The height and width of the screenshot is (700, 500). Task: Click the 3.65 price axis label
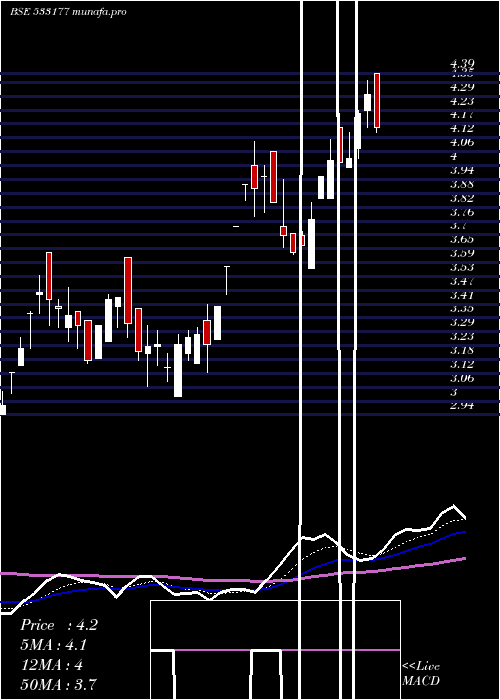click(462, 239)
